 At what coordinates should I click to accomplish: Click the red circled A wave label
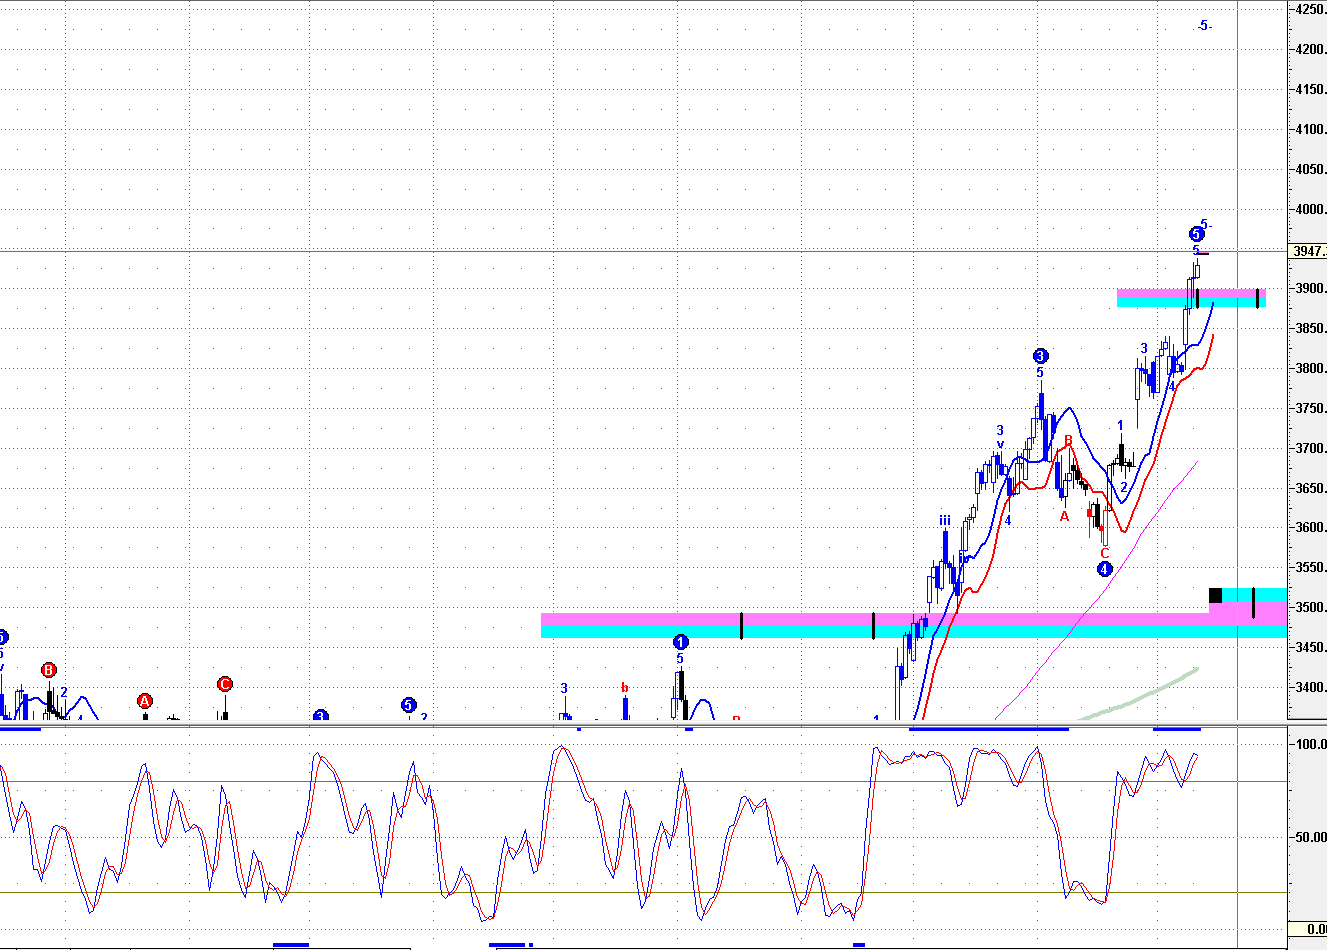(145, 701)
